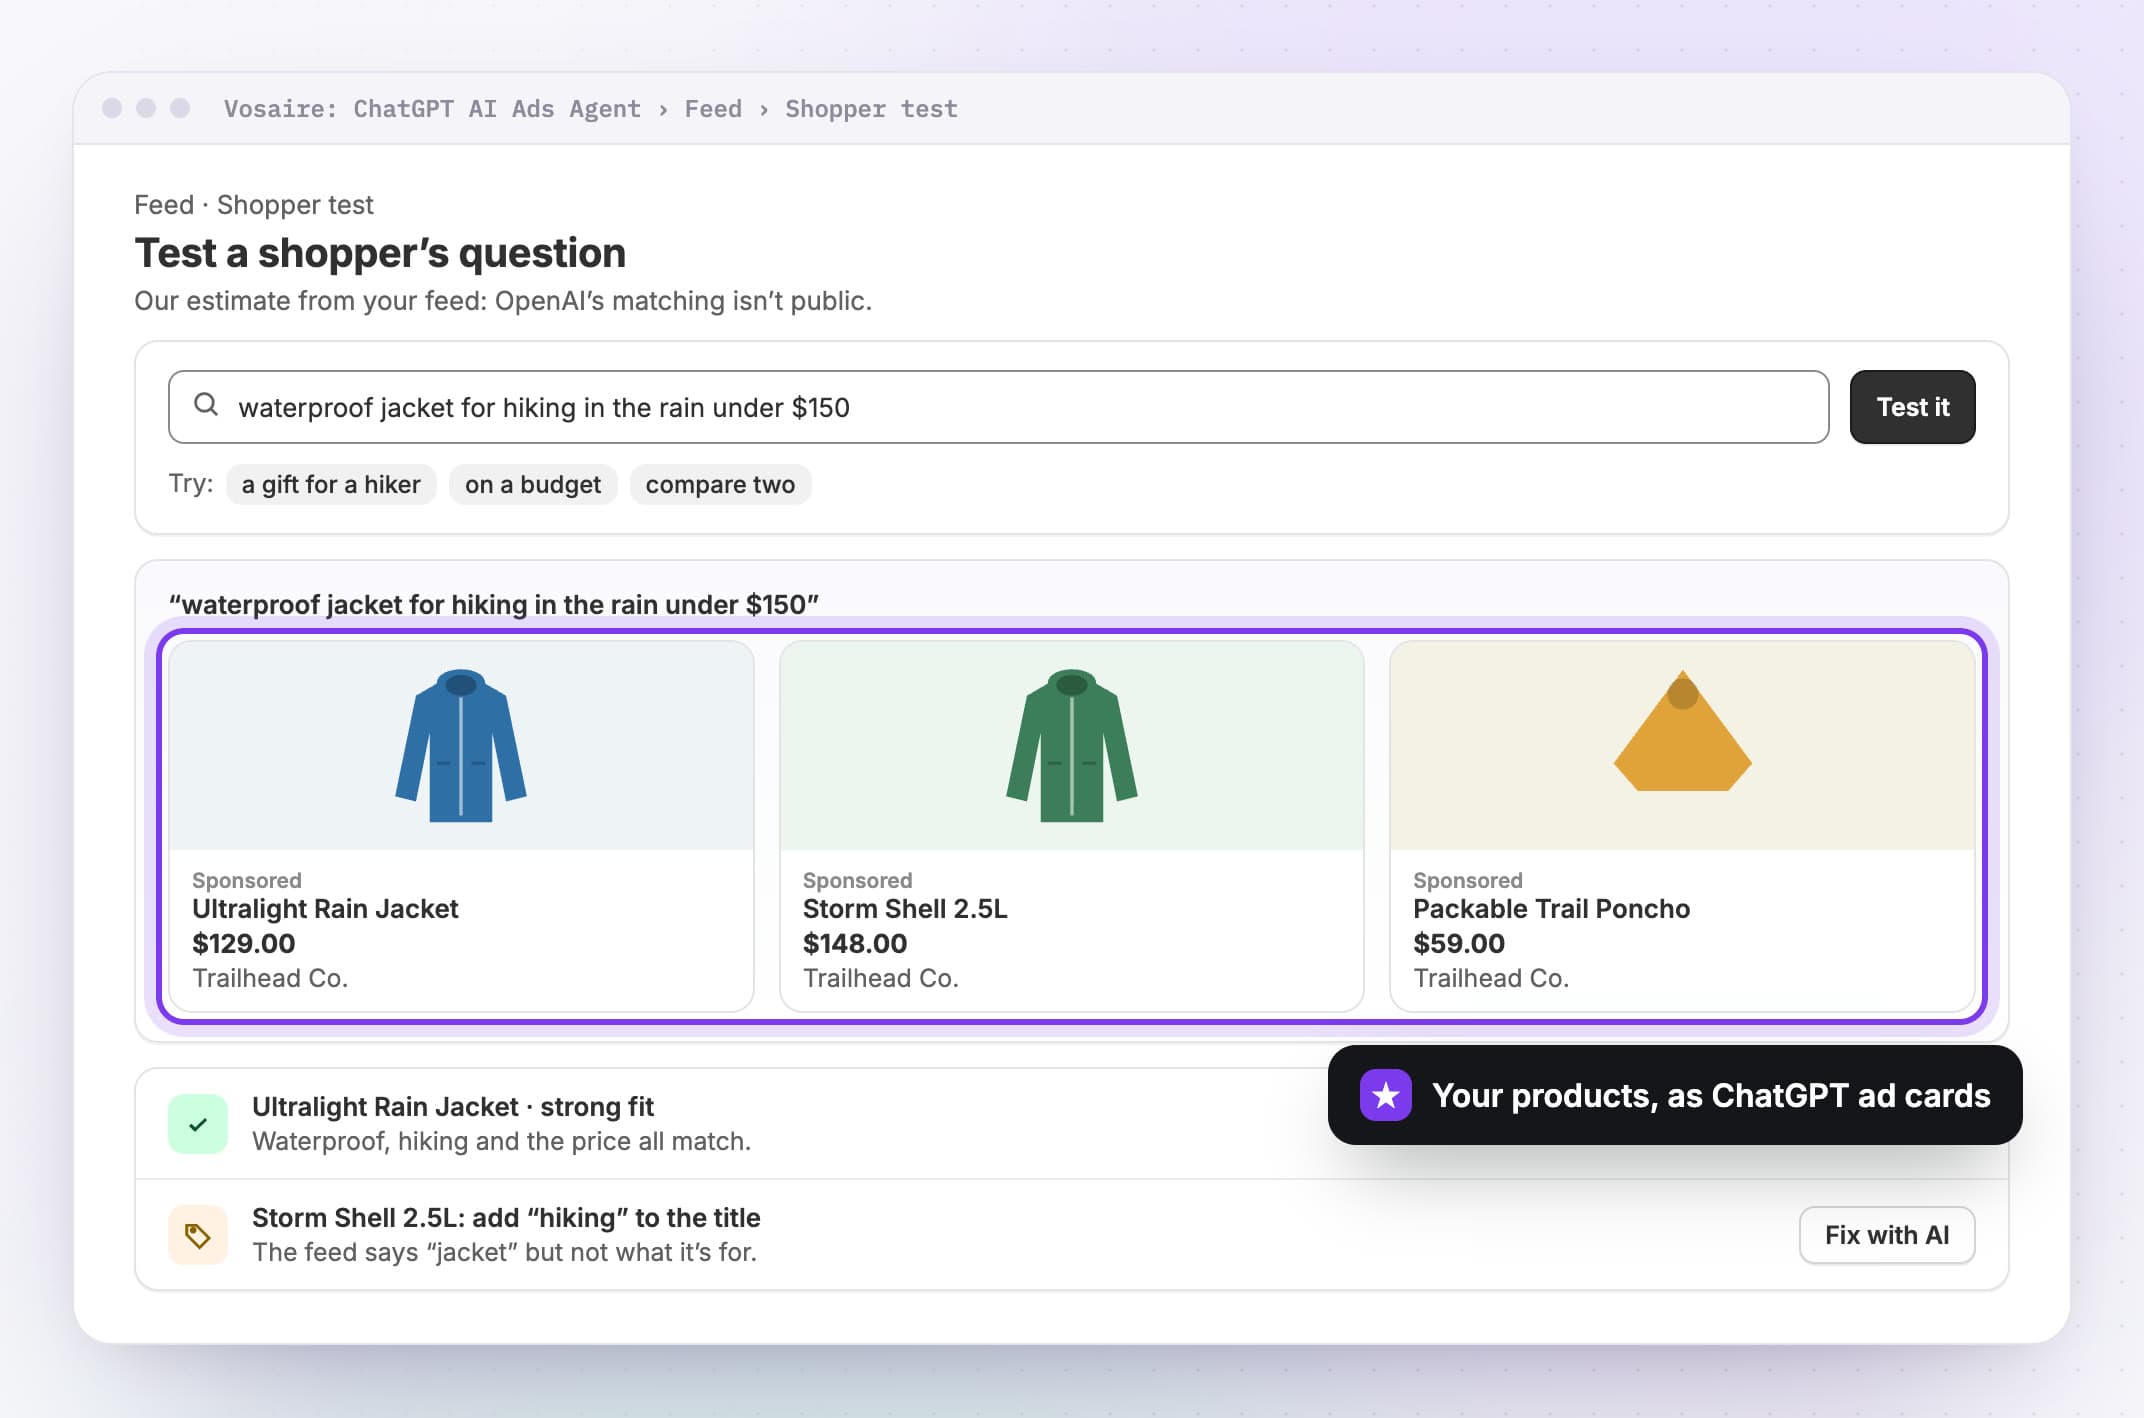Click the Fix with AI button
The height and width of the screenshot is (1418, 2144).
(x=1887, y=1235)
